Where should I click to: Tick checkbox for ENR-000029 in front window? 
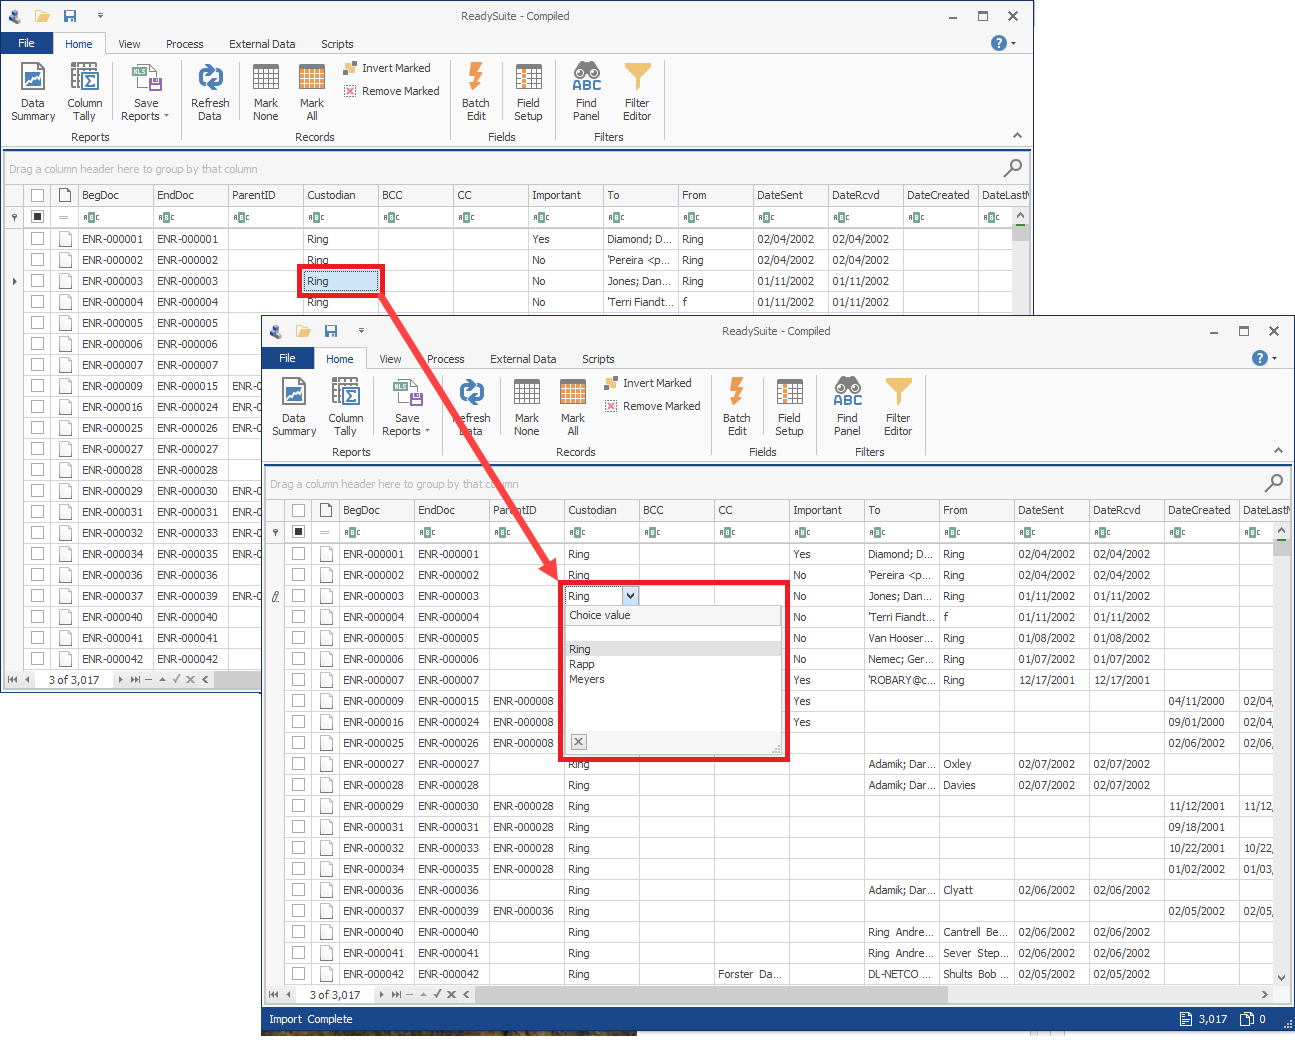[298, 805]
